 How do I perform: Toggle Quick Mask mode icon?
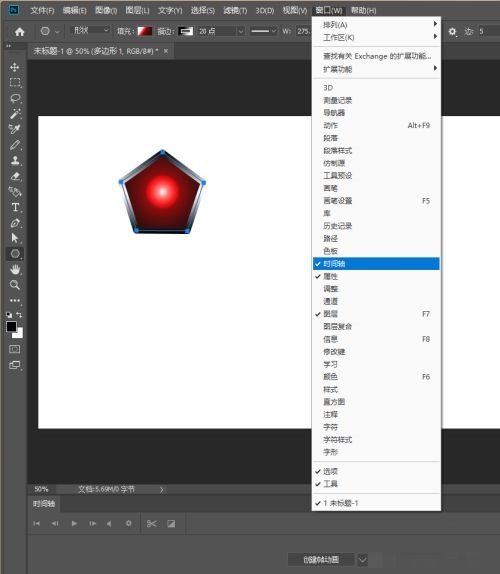click(15, 349)
